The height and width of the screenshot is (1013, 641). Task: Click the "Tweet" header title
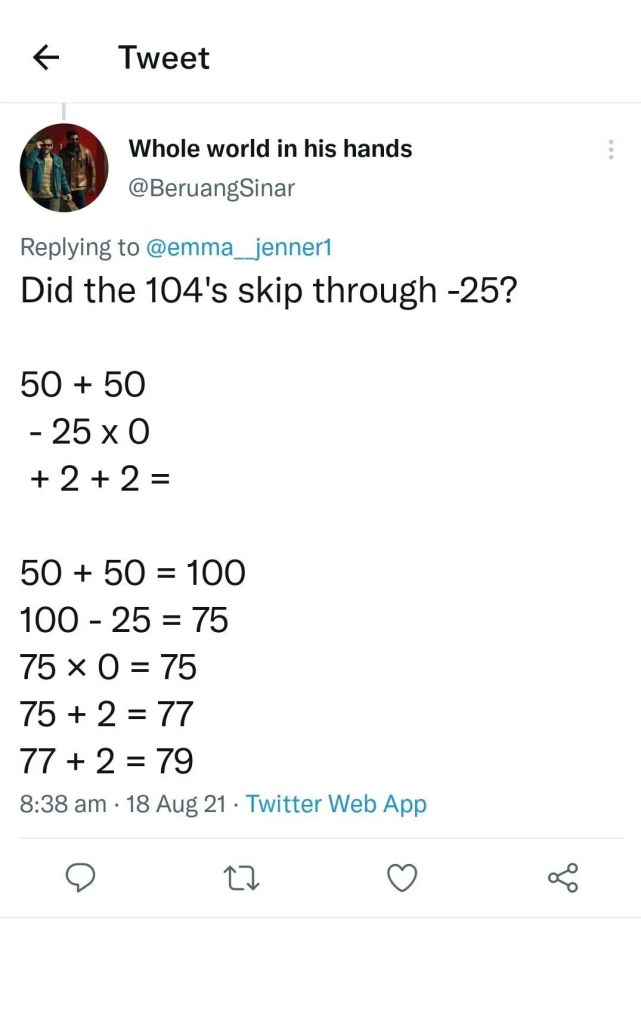[x=164, y=58]
